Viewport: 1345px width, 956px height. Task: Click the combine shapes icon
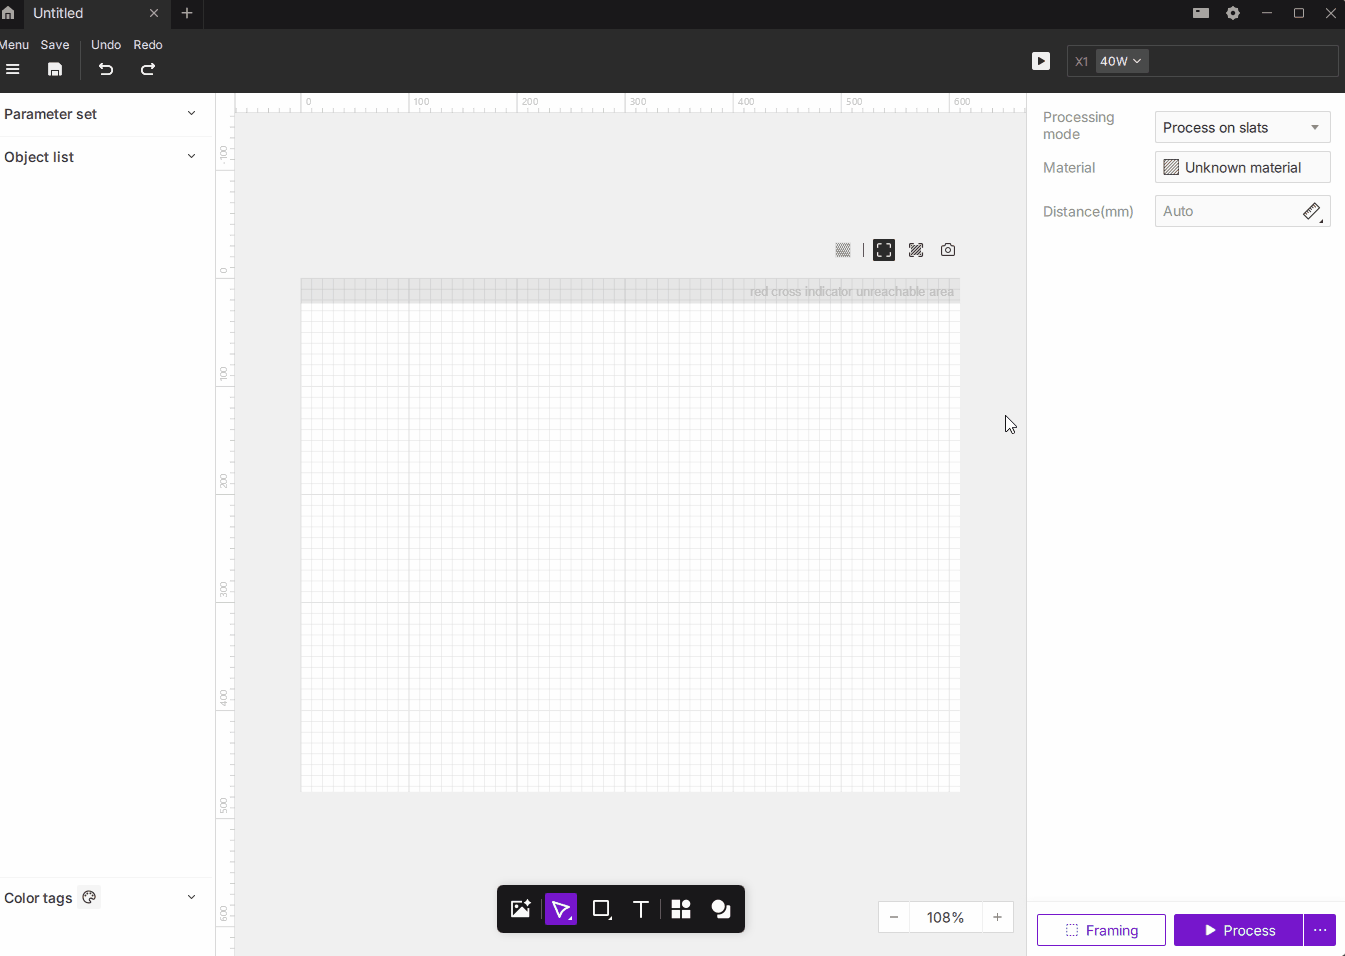pos(721,909)
